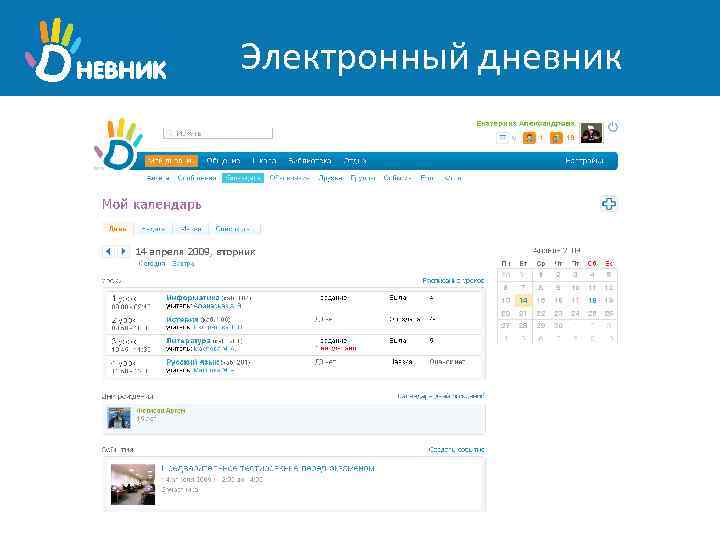The width and height of the screenshot is (720, 540).
Task: Select the highlighted Календарь submenu item
Action: click(243, 178)
